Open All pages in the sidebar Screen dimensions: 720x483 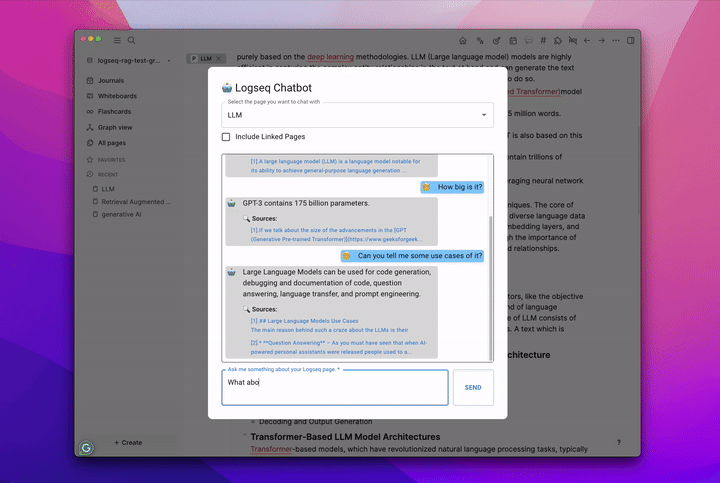[112, 143]
